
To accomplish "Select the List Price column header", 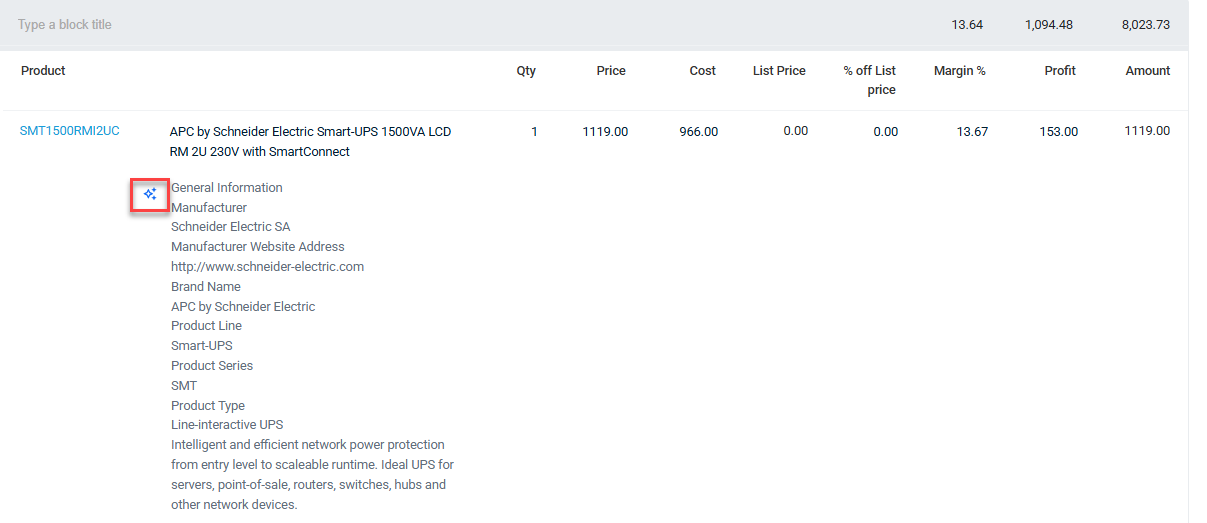I will pos(779,71).
